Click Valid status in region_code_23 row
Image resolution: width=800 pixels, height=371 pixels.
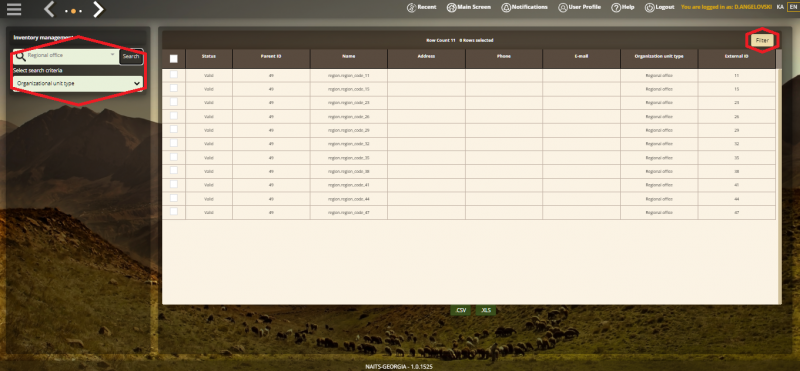209,103
